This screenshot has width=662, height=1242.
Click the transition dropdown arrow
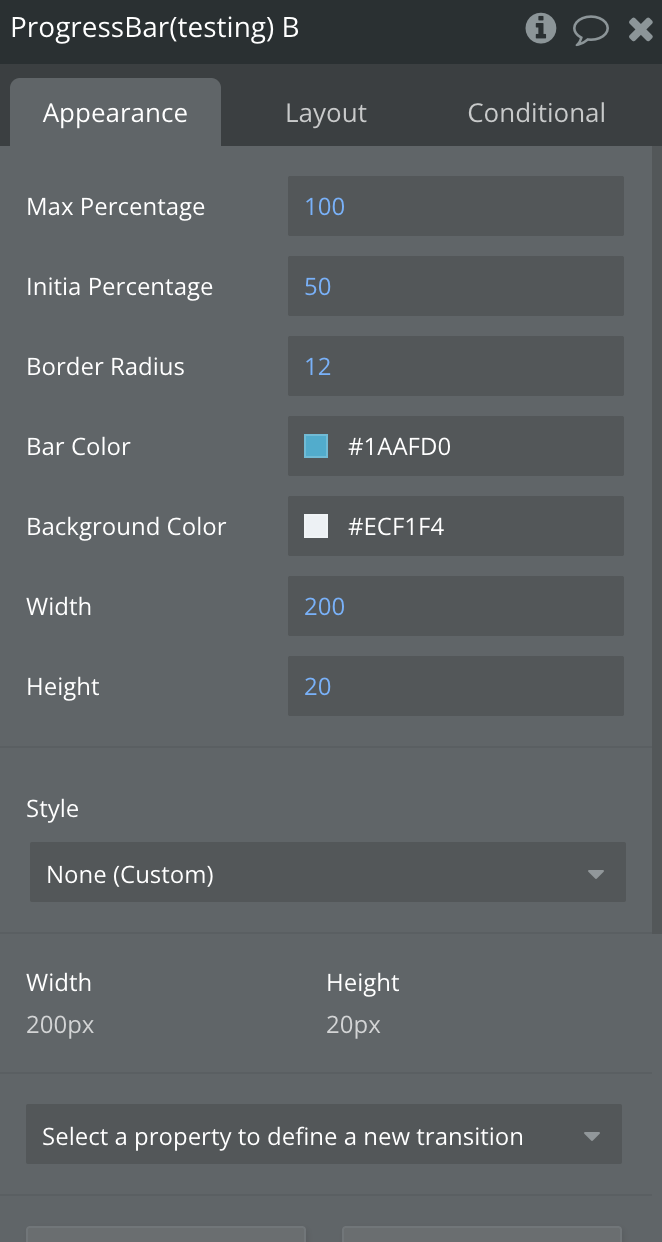592,1137
